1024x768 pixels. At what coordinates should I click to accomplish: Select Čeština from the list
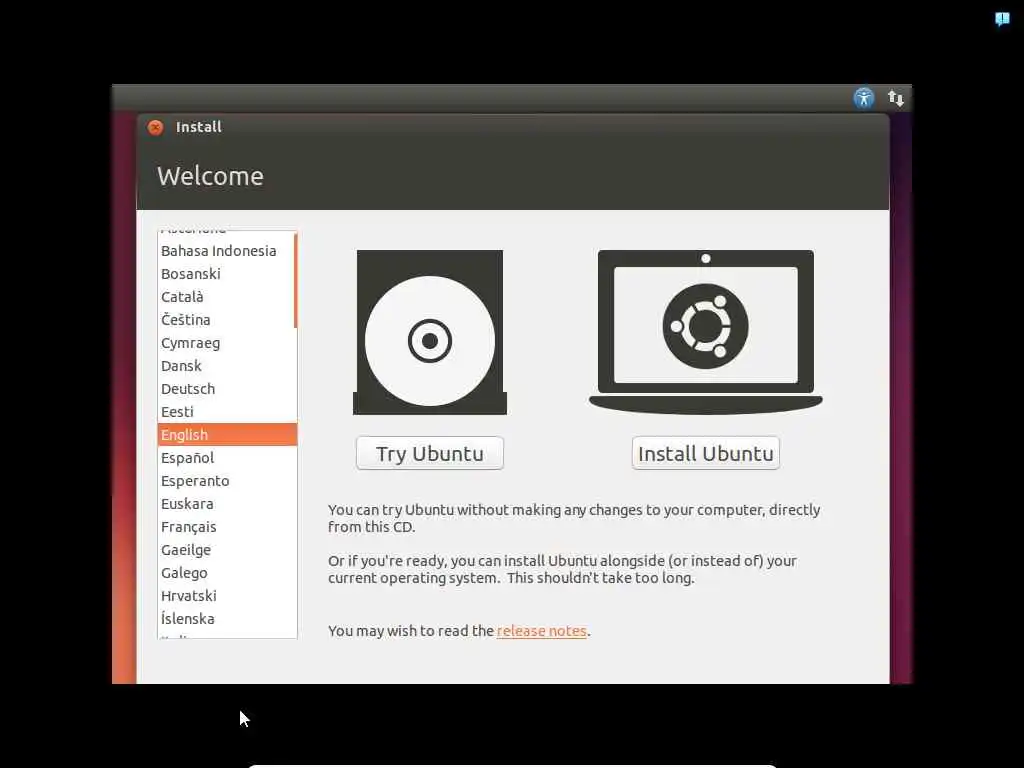click(x=227, y=319)
